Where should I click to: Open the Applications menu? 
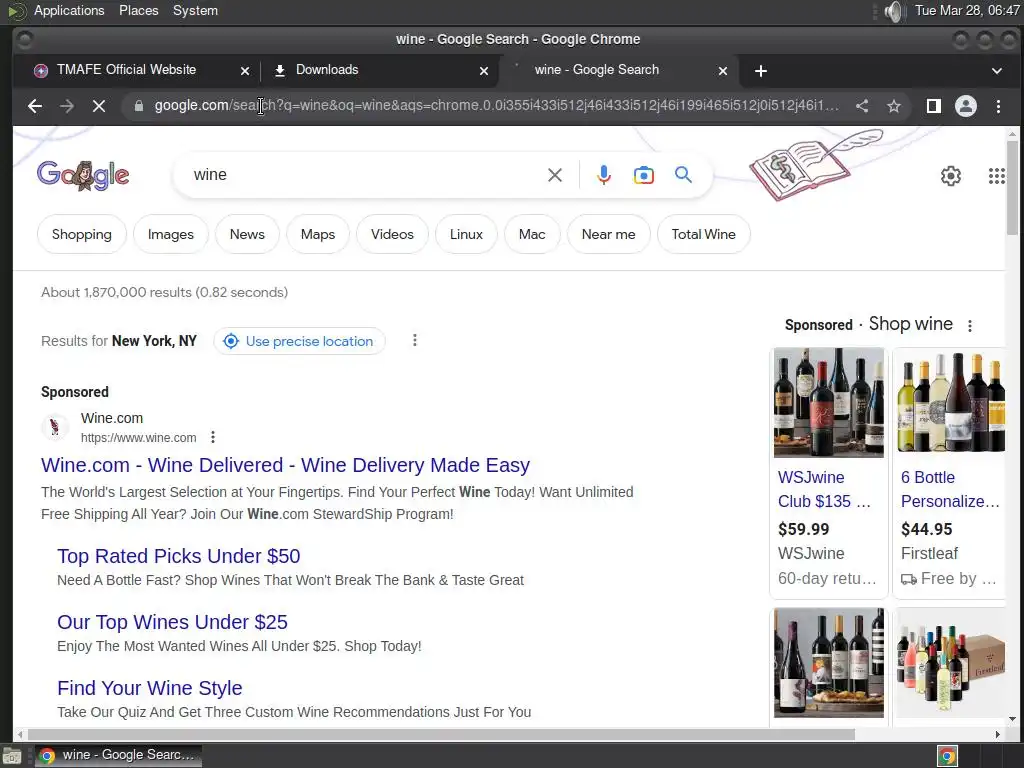[x=69, y=10]
